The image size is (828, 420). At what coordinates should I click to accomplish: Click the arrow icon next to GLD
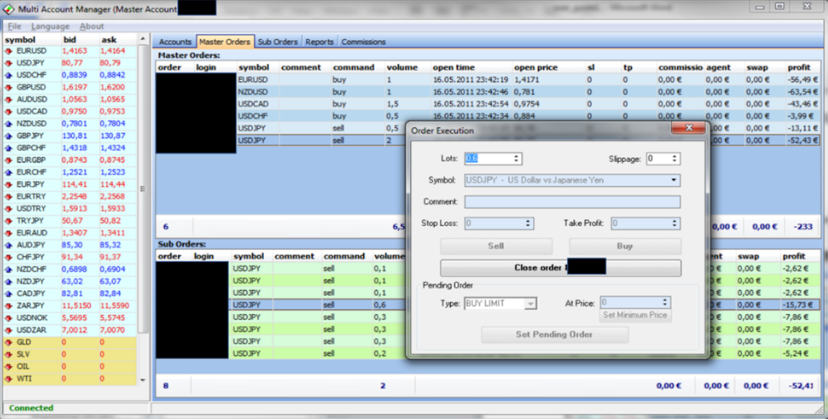click(x=10, y=342)
